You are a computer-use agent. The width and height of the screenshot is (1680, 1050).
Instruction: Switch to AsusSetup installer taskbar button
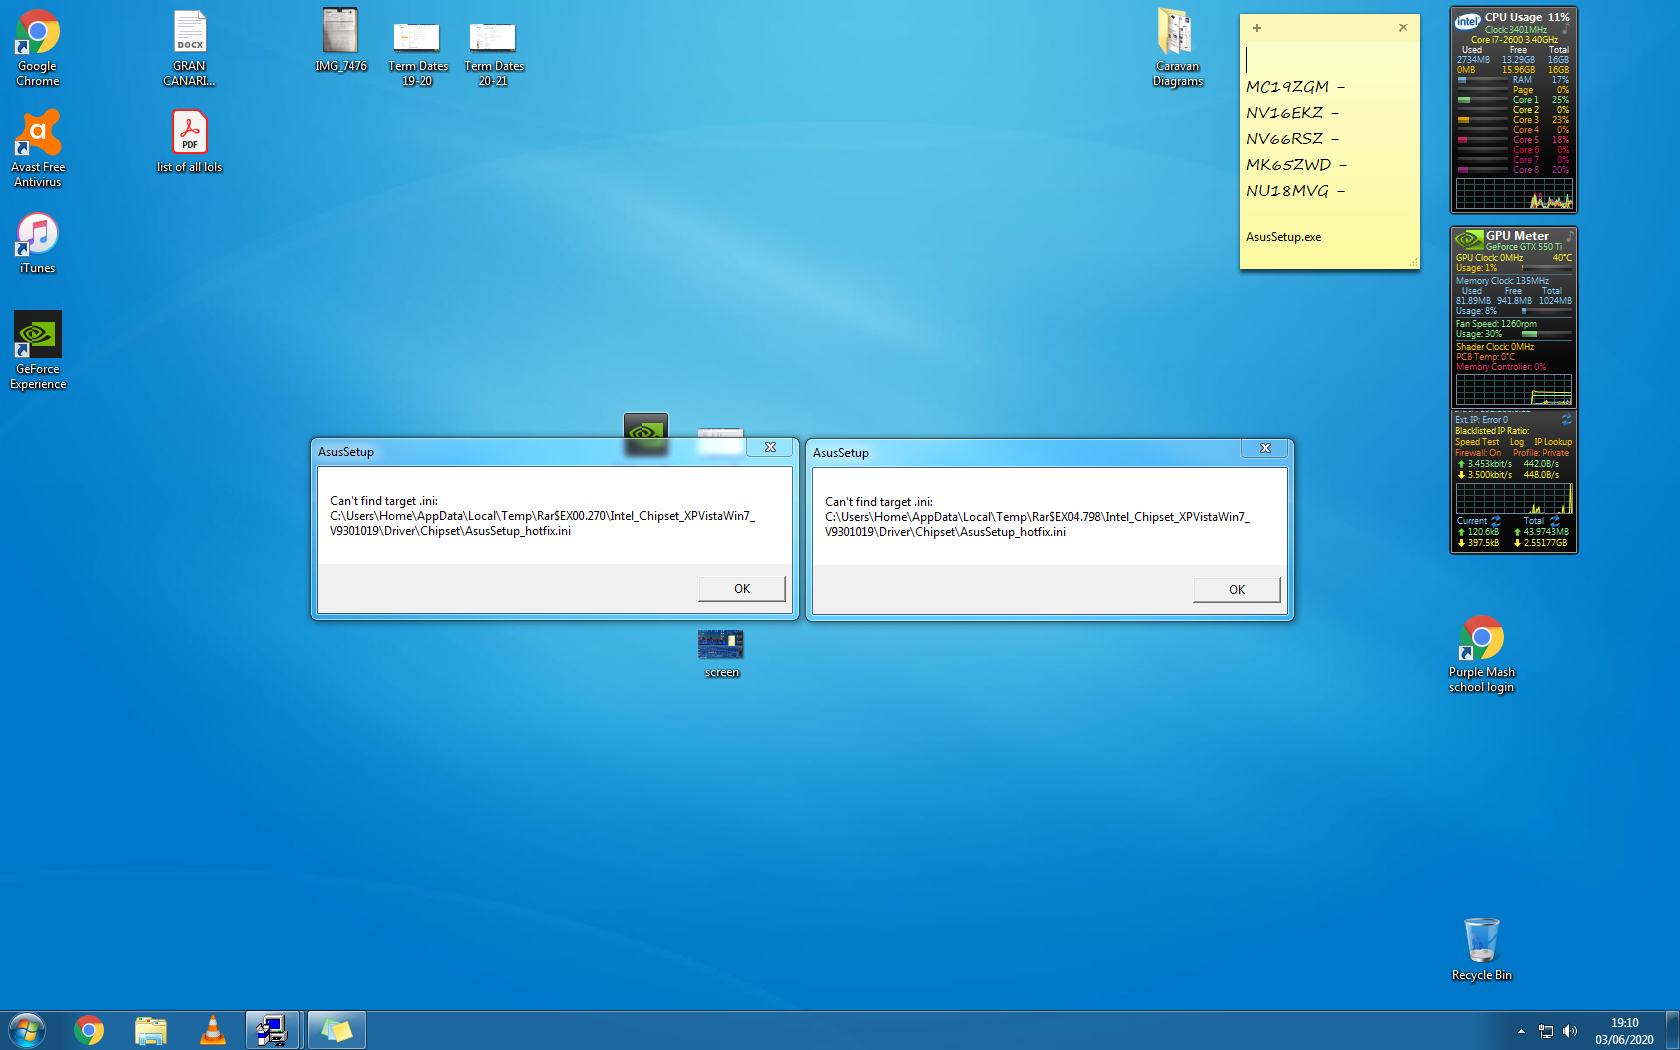[x=273, y=1030]
